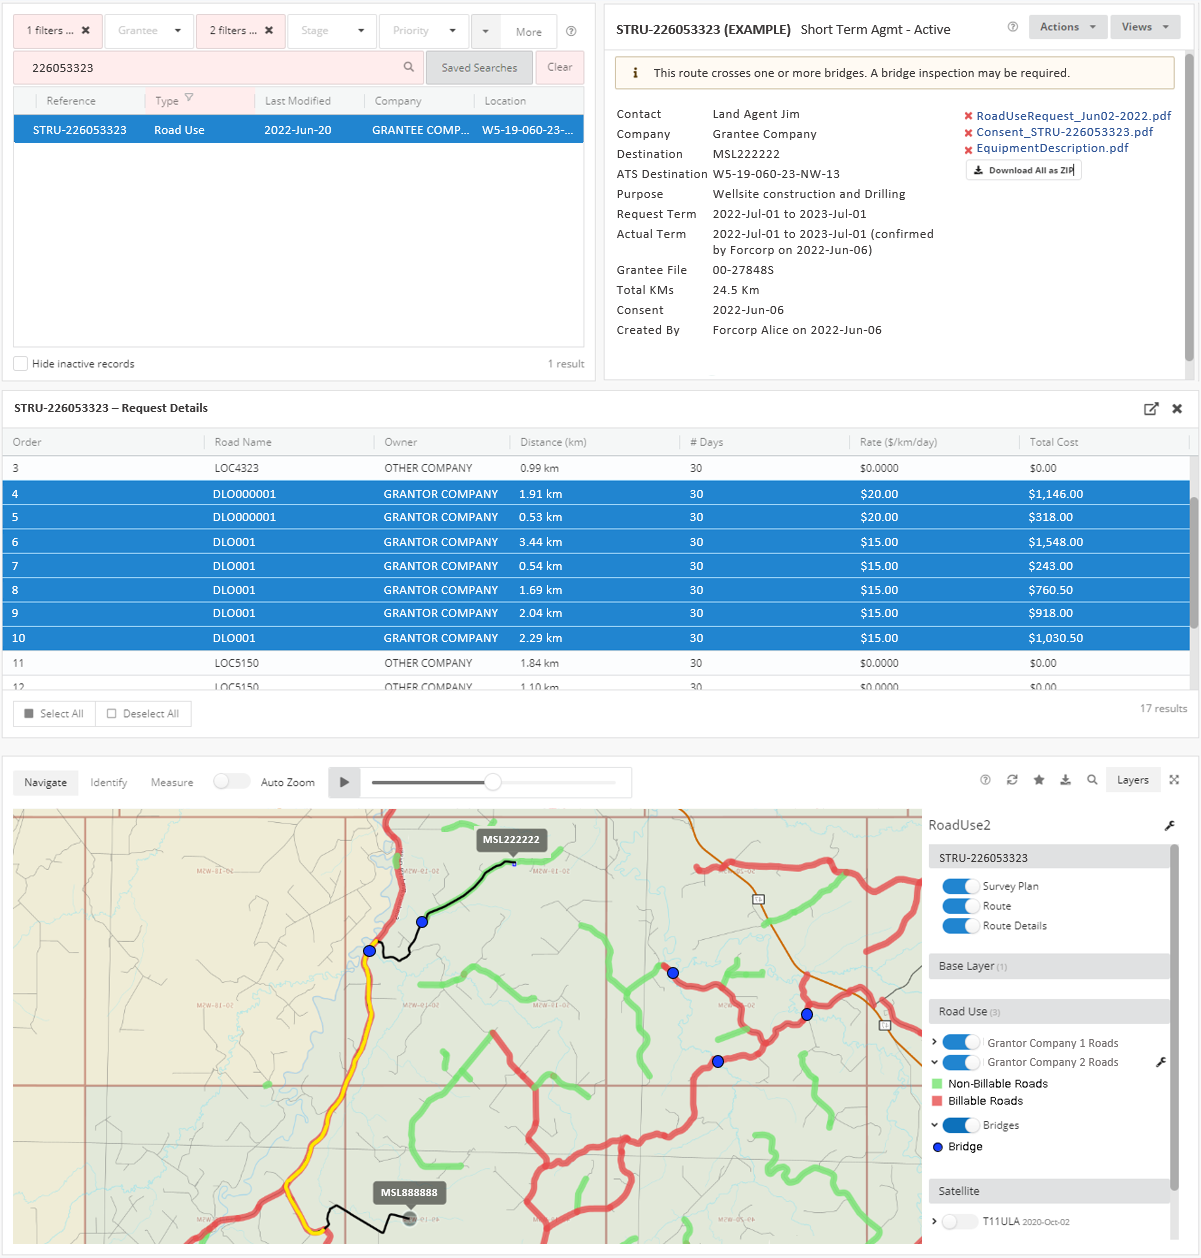Switch to the Measure map tool
1201x1258 pixels.
tap(172, 783)
